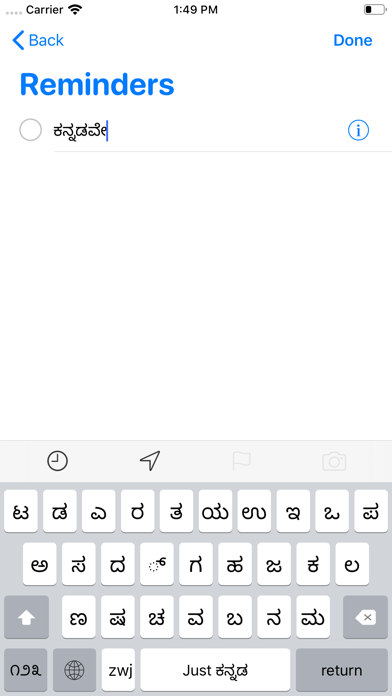Tap the info icon beside the reminder
392x696 pixels.
click(x=358, y=130)
